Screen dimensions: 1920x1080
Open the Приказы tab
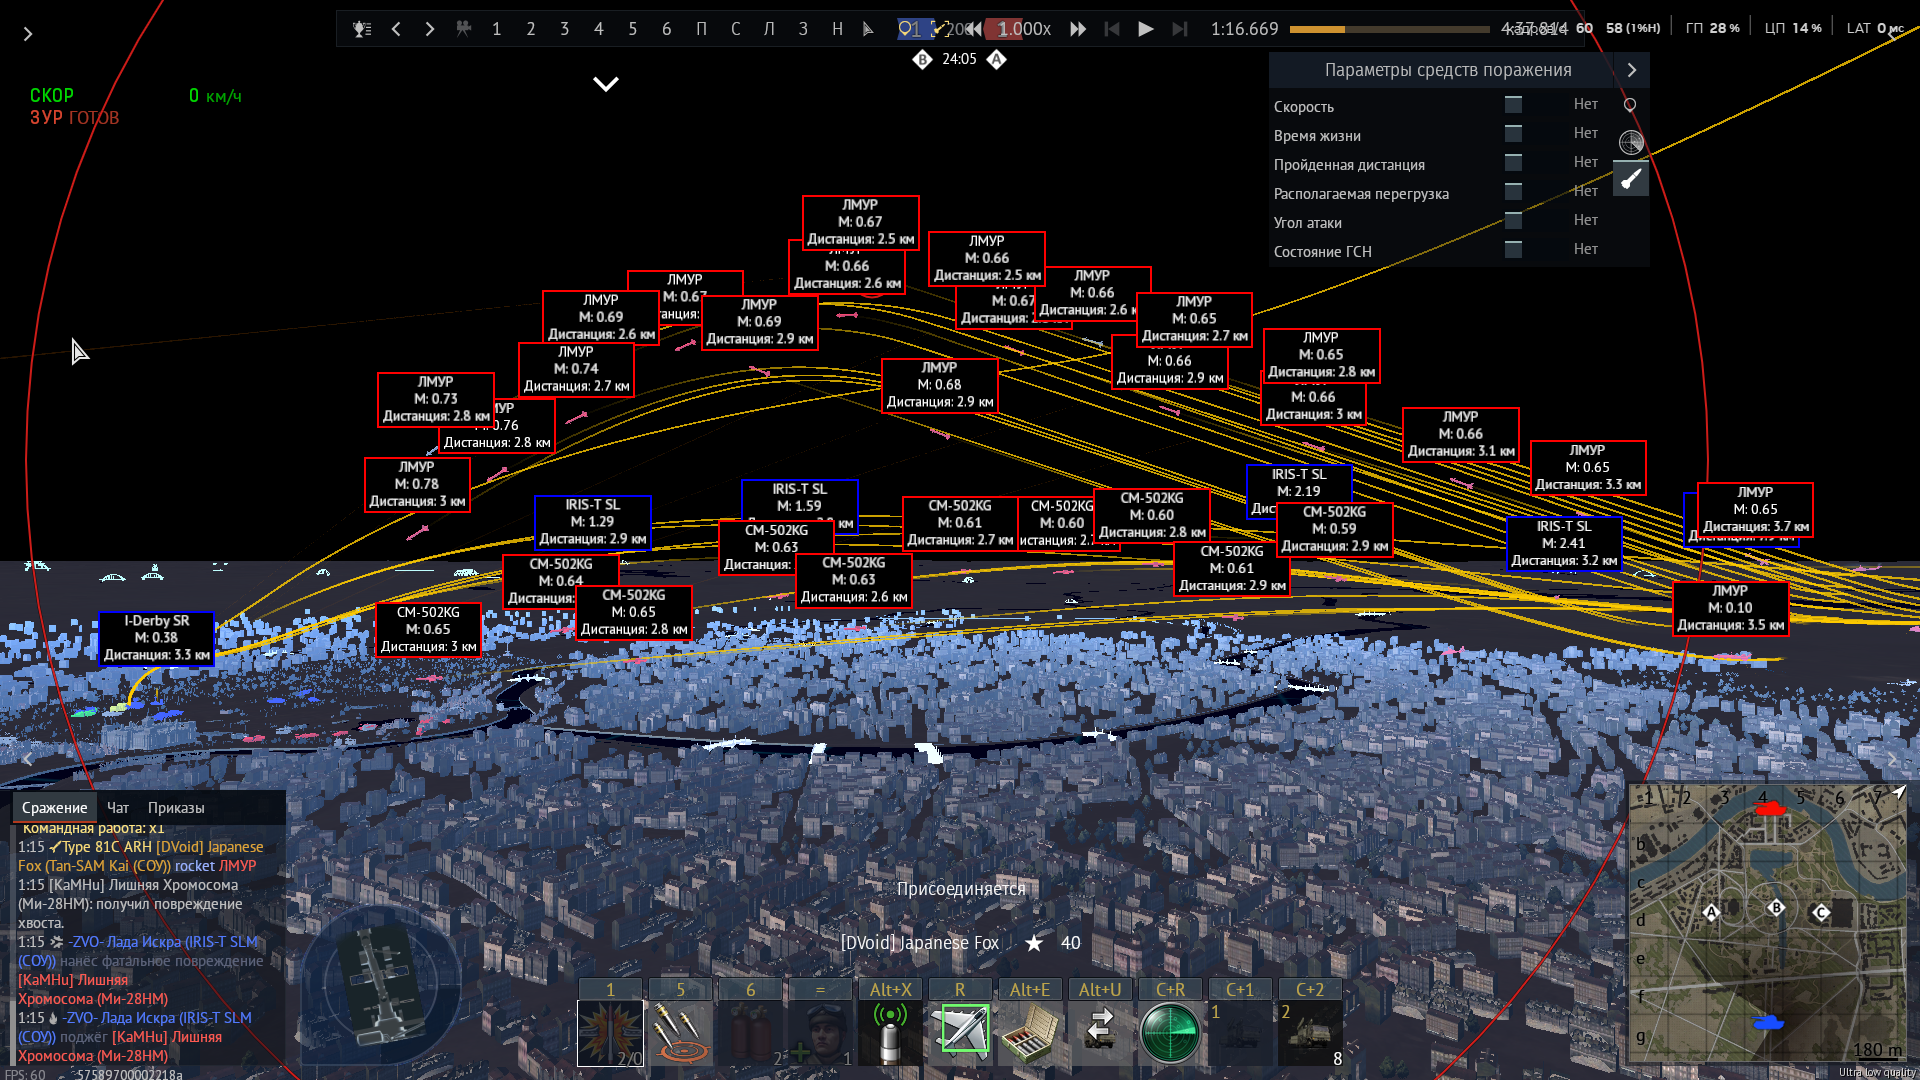click(x=176, y=808)
